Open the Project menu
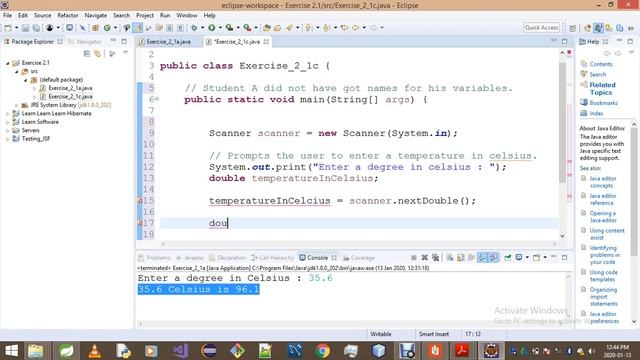This screenshot has width=640, height=360. pos(144,15)
